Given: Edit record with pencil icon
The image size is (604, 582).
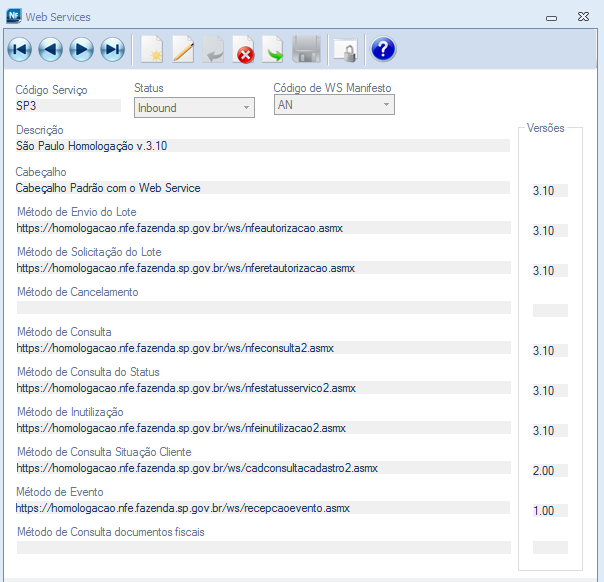Looking at the screenshot, I should pyautogui.click(x=183, y=49).
